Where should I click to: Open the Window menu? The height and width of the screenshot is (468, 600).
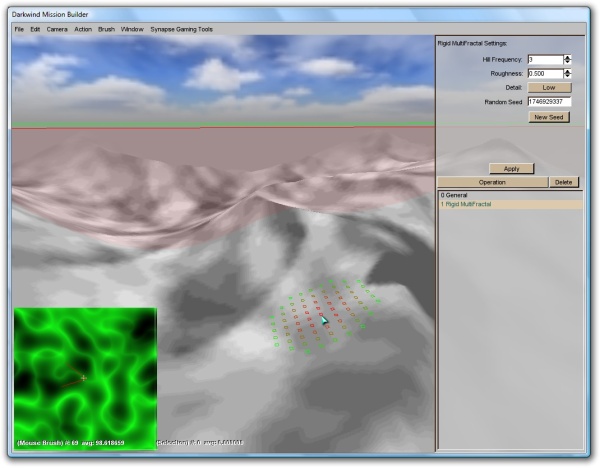coord(132,29)
